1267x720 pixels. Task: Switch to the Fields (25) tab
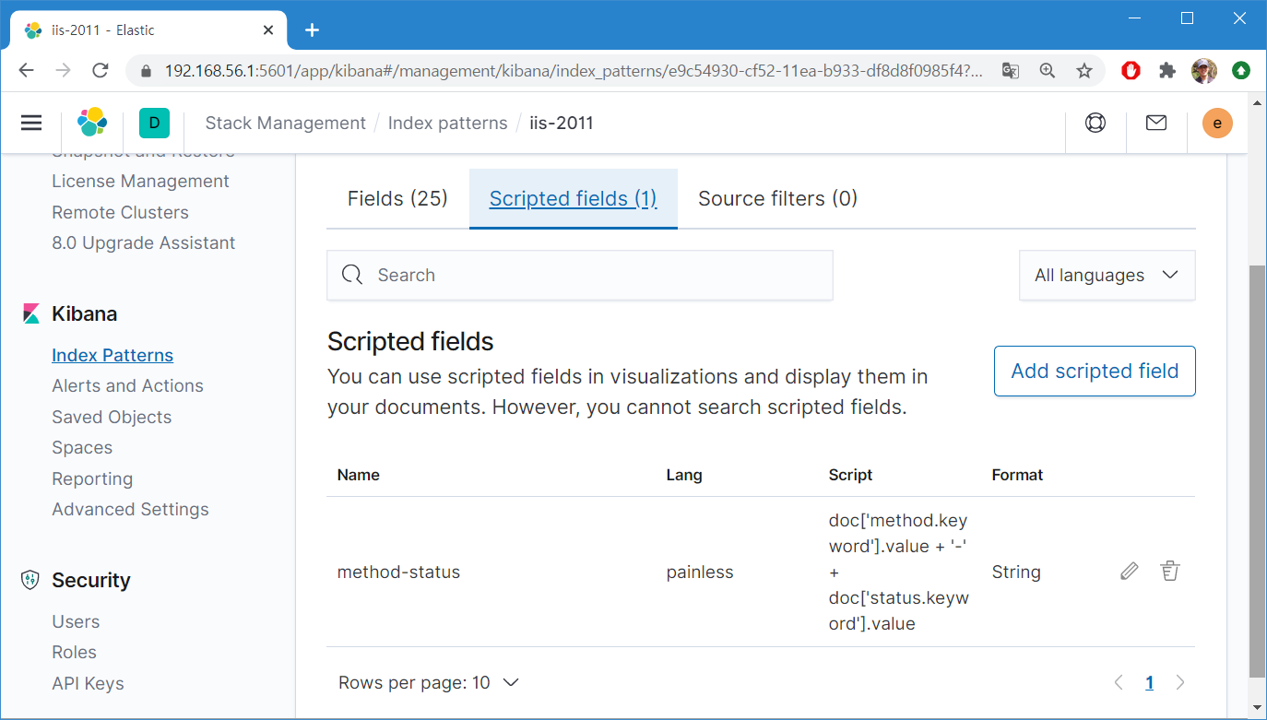tap(397, 198)
